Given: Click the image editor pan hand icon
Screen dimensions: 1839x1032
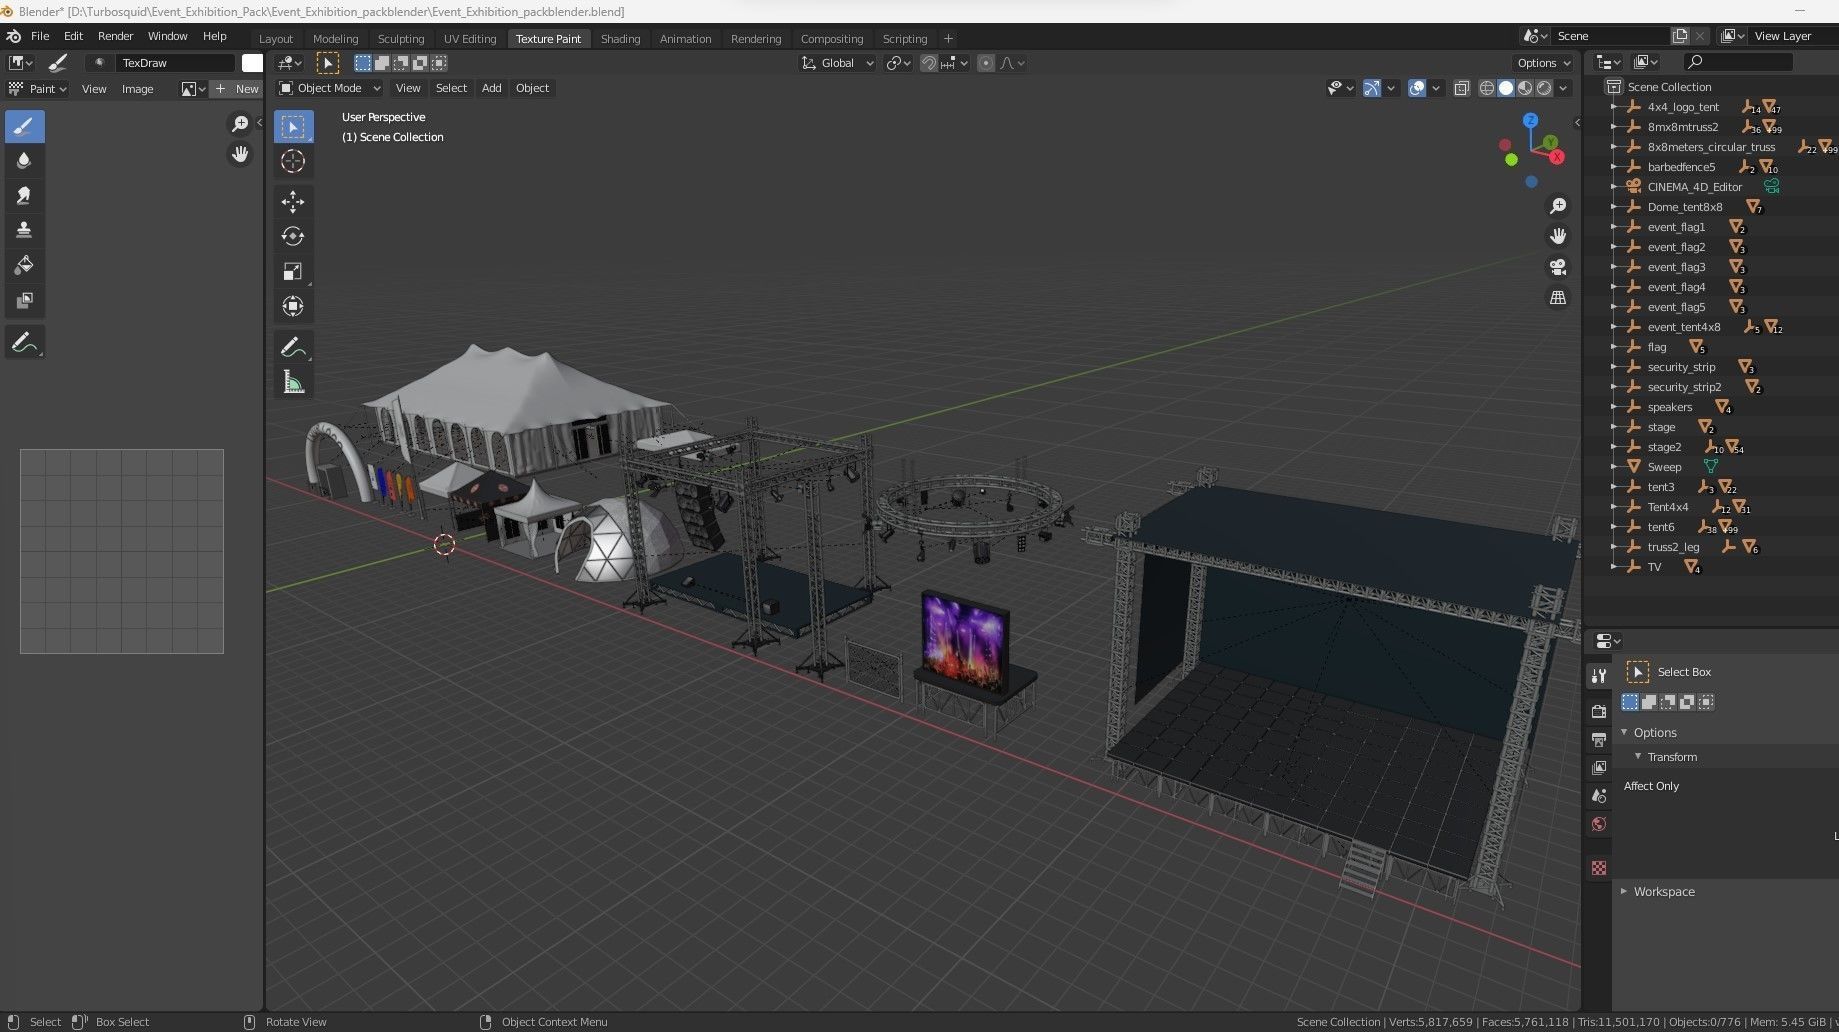Looking at the screenshot, I should pos(240,154).
